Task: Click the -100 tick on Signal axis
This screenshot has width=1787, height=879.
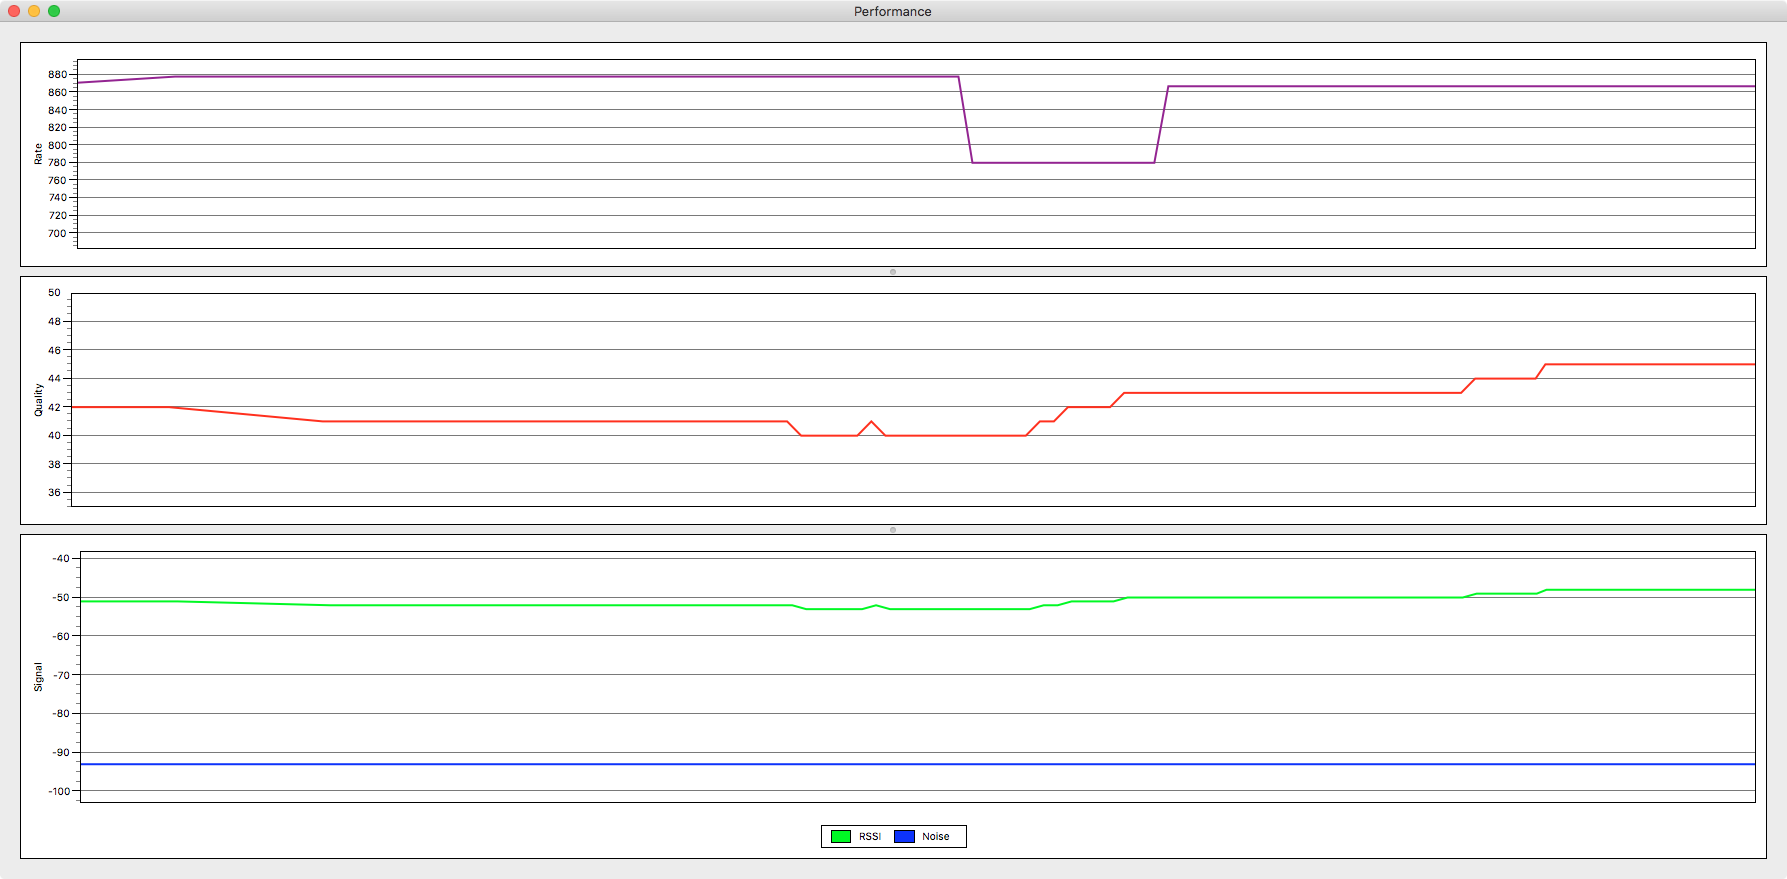Action: (59, 791)
